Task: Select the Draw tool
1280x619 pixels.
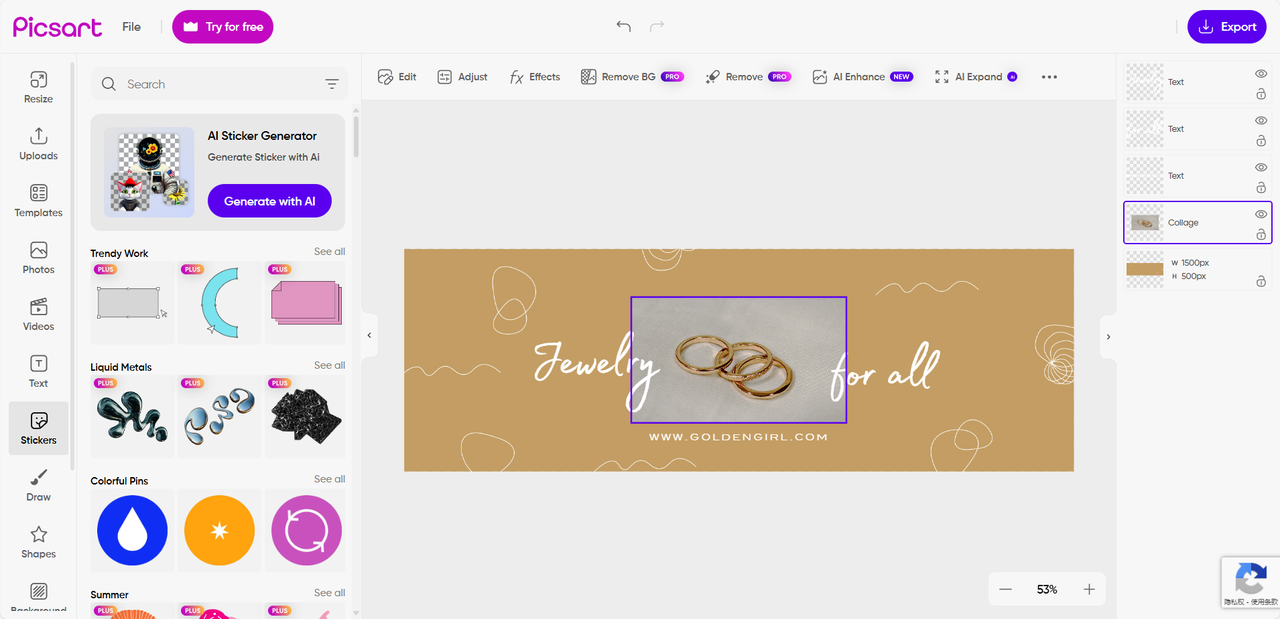Action: 38,486
